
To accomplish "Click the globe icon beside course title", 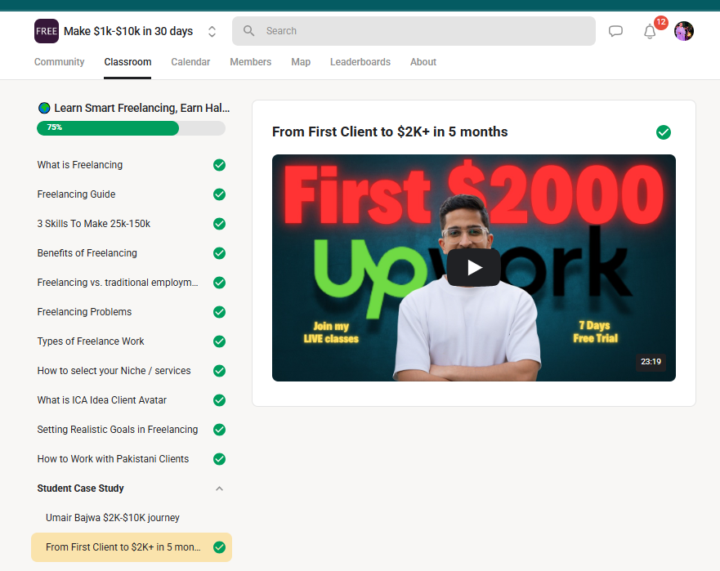I will 44,108.
